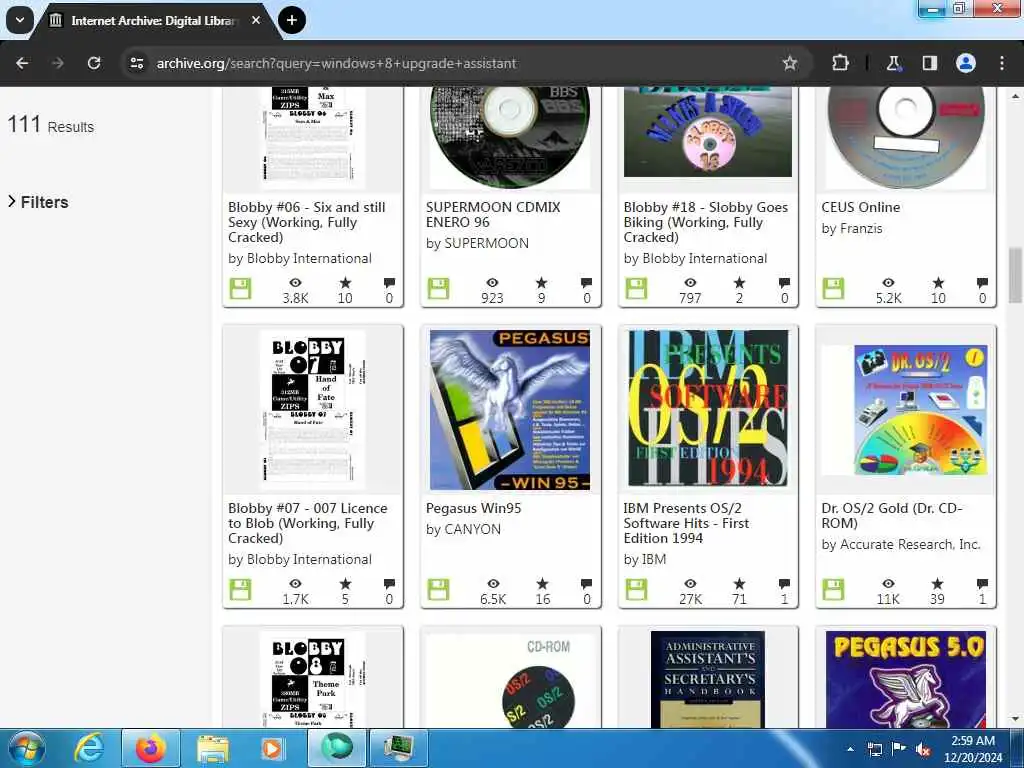The width and height of the screenshot is (1024, 768).
Task: Open the site information icon in address bar
Action: click(x=136, y=63)
